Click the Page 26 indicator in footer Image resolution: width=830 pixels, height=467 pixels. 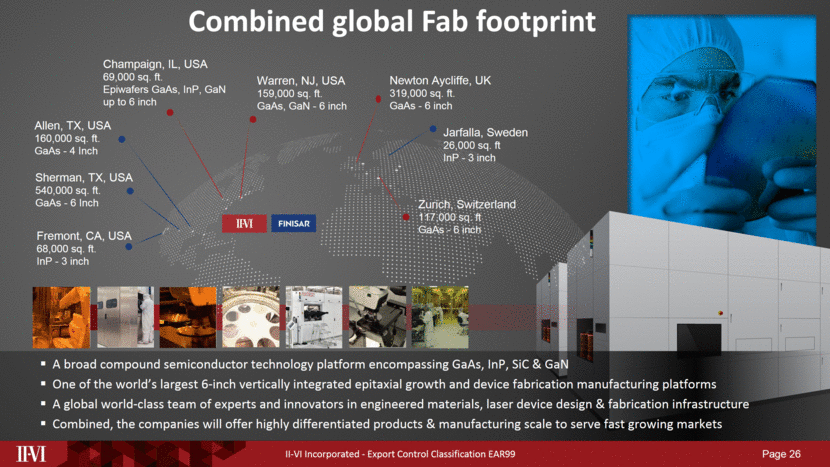(x=781, y=455)
